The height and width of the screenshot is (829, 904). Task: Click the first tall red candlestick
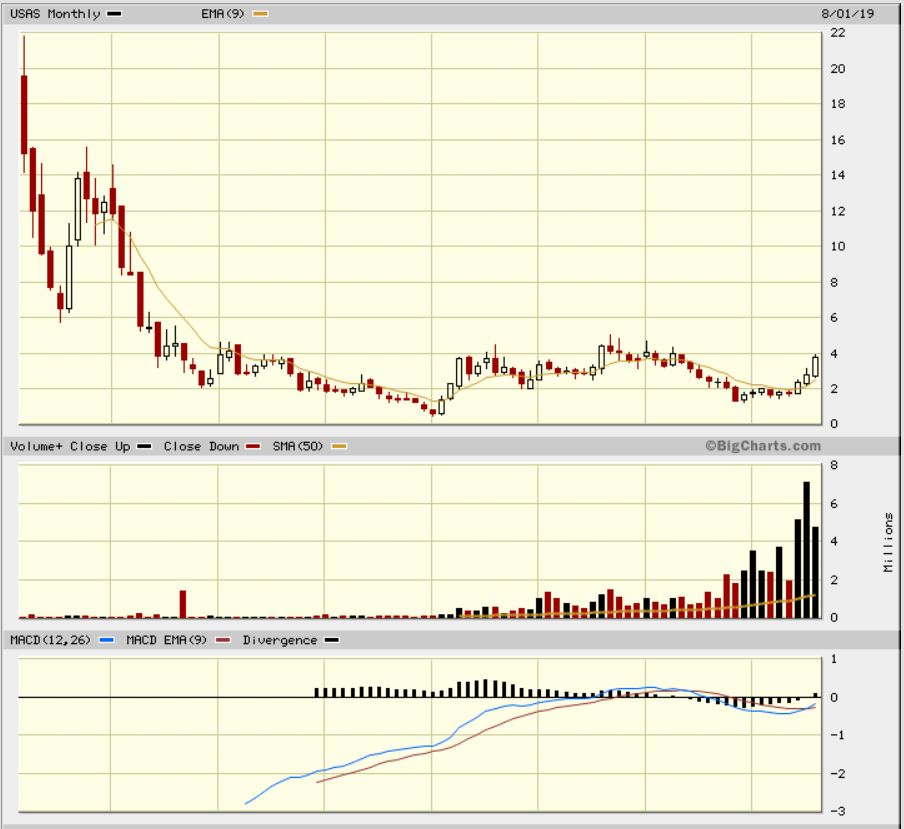pyautogui.click(x=24, y=114)
